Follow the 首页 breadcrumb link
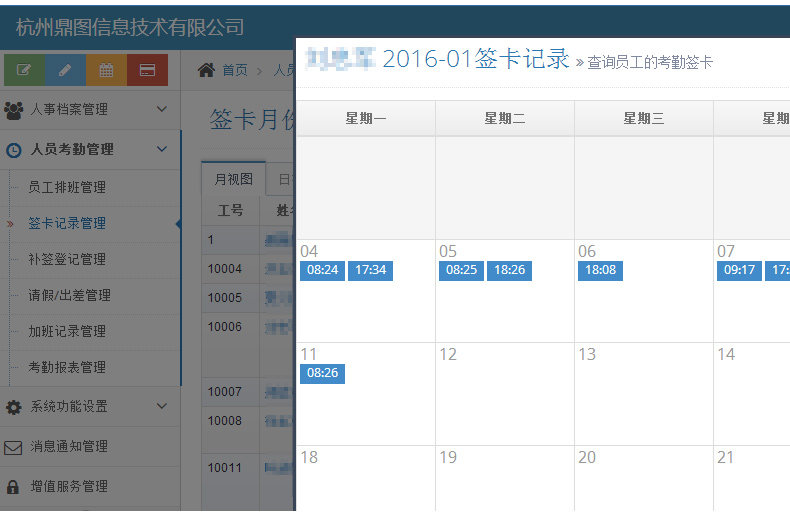790x517 pixels. tap(235, 70)
